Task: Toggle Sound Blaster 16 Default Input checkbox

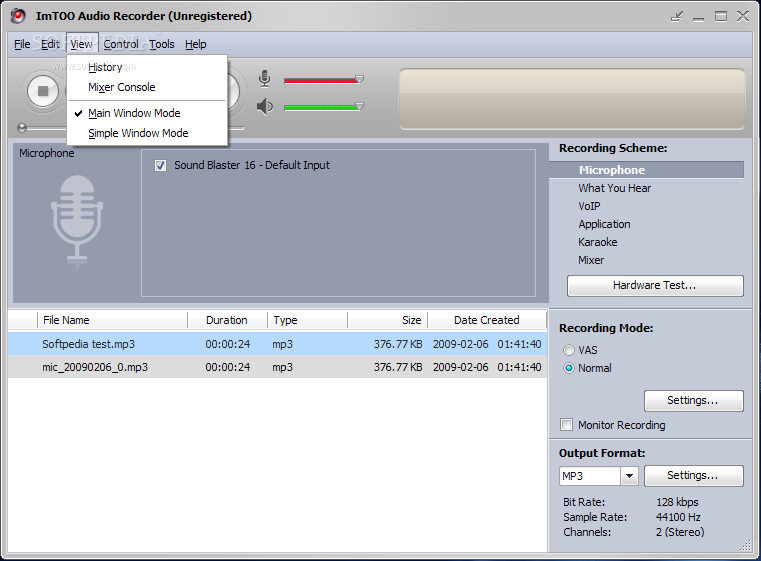Action: 160,165
